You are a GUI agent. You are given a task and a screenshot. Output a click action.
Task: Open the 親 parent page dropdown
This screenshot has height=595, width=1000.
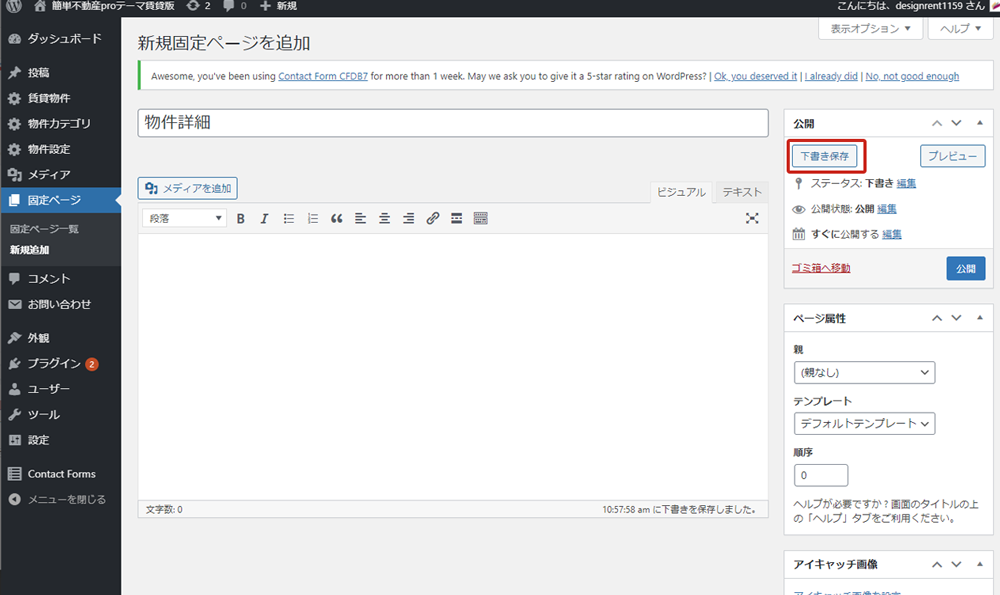coord(864,373)
